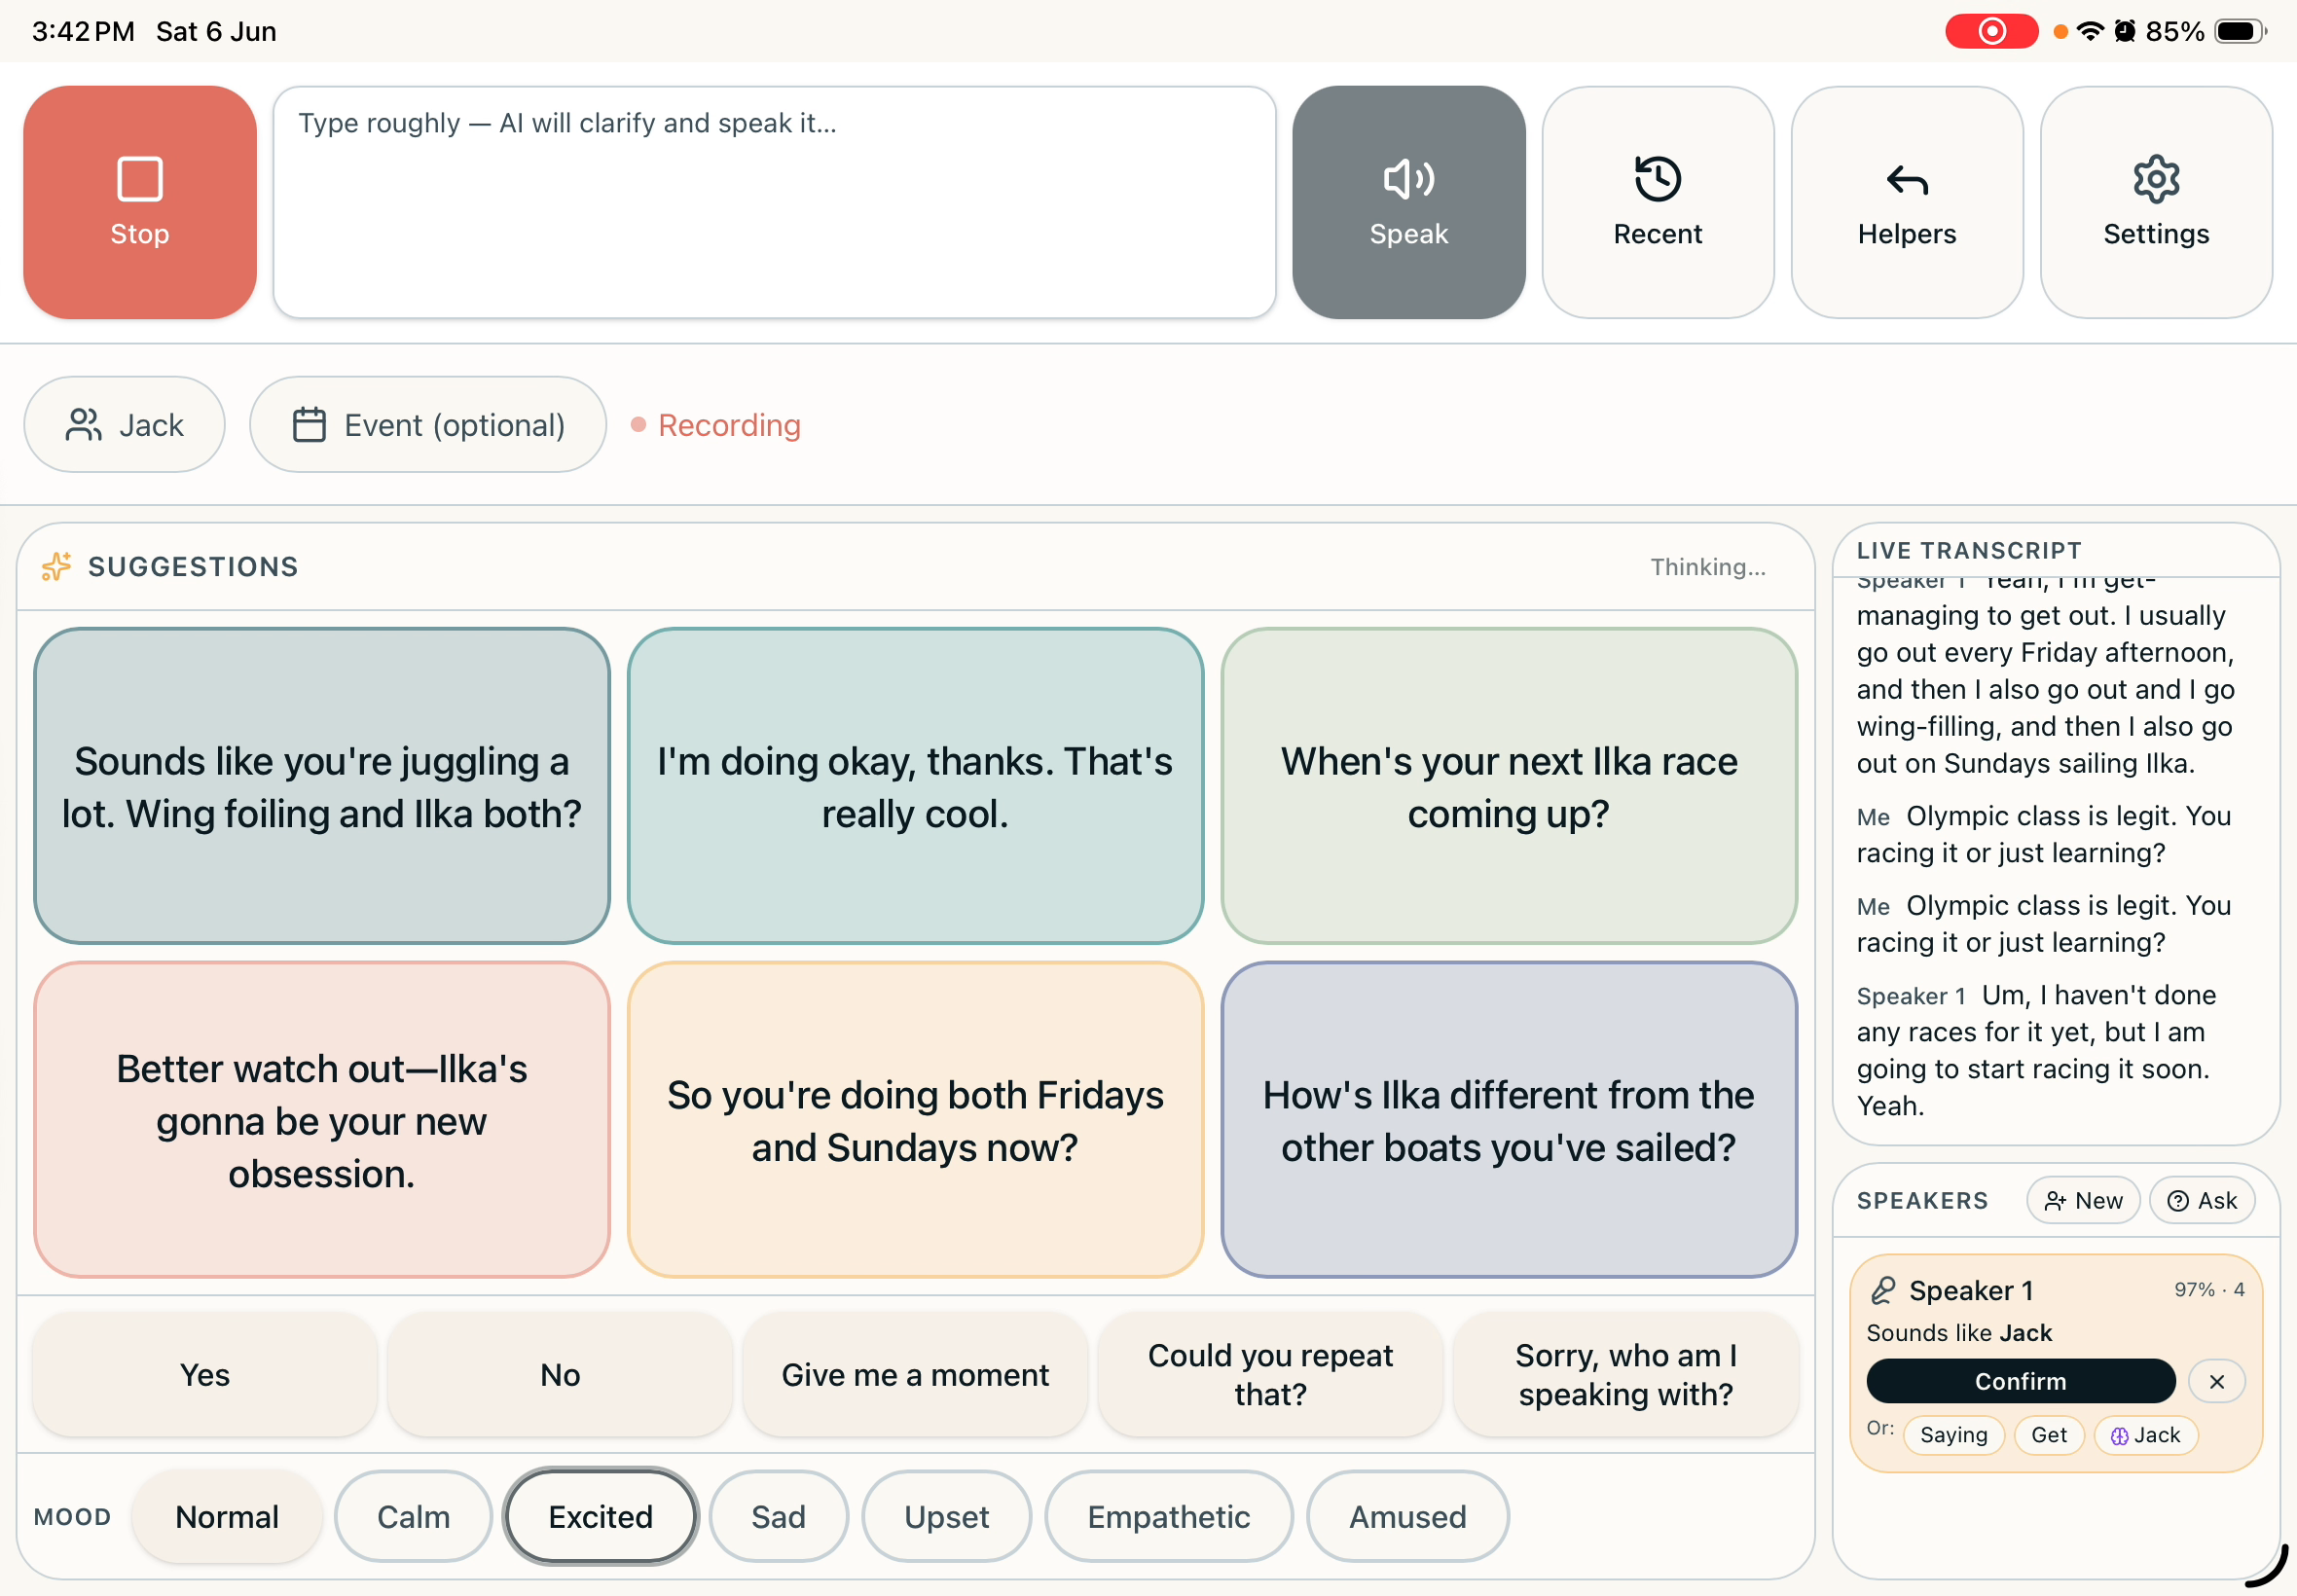The image size is (2297, 1596).
Task: Set mood to Amused
Action: pyautogui.click(x=1407, y=1517)
